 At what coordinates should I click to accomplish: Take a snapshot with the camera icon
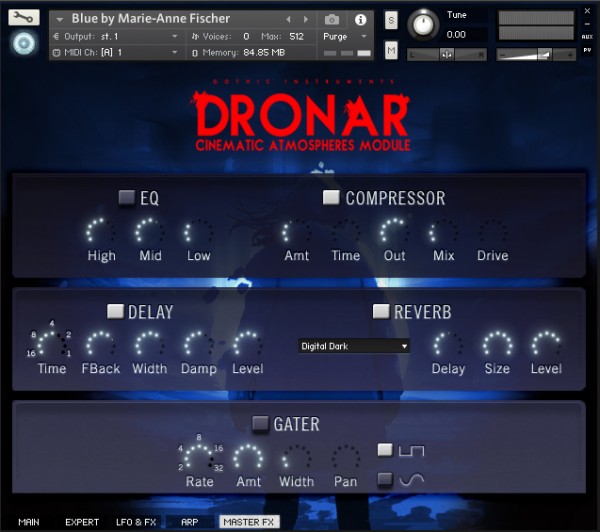[x=332, y=20]
